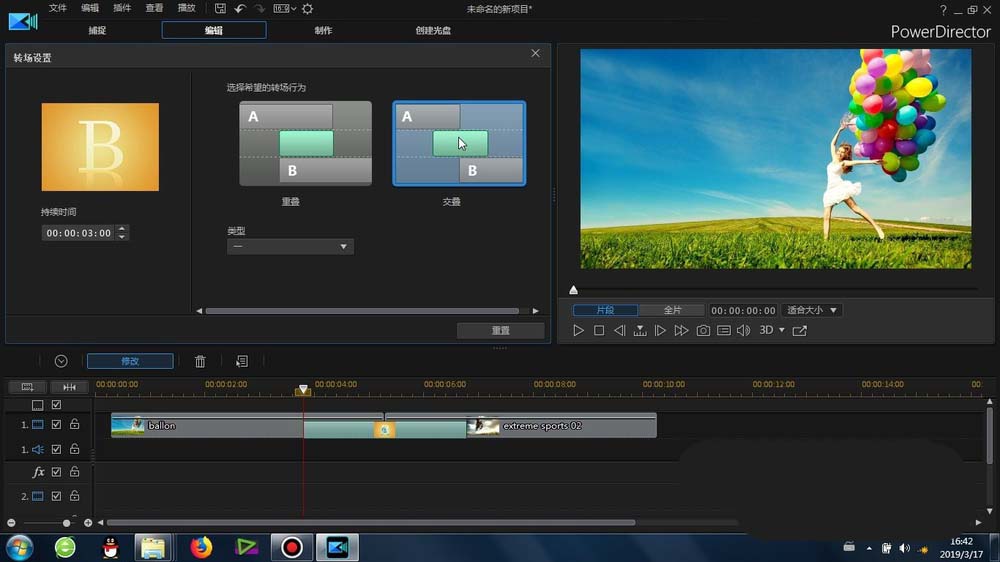Click the save project icon in top toolbar
Viewport: 1000px width, 562px height.
(x=220, y=8)
